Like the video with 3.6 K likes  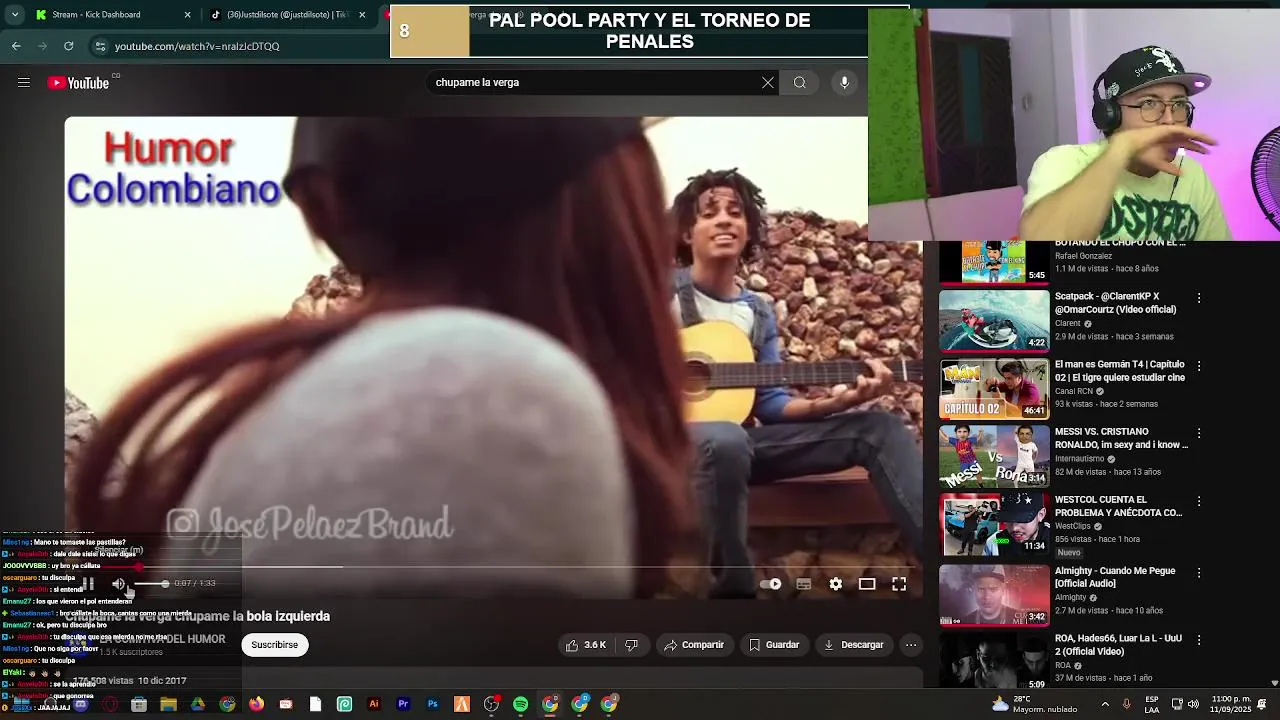[586, 645]
